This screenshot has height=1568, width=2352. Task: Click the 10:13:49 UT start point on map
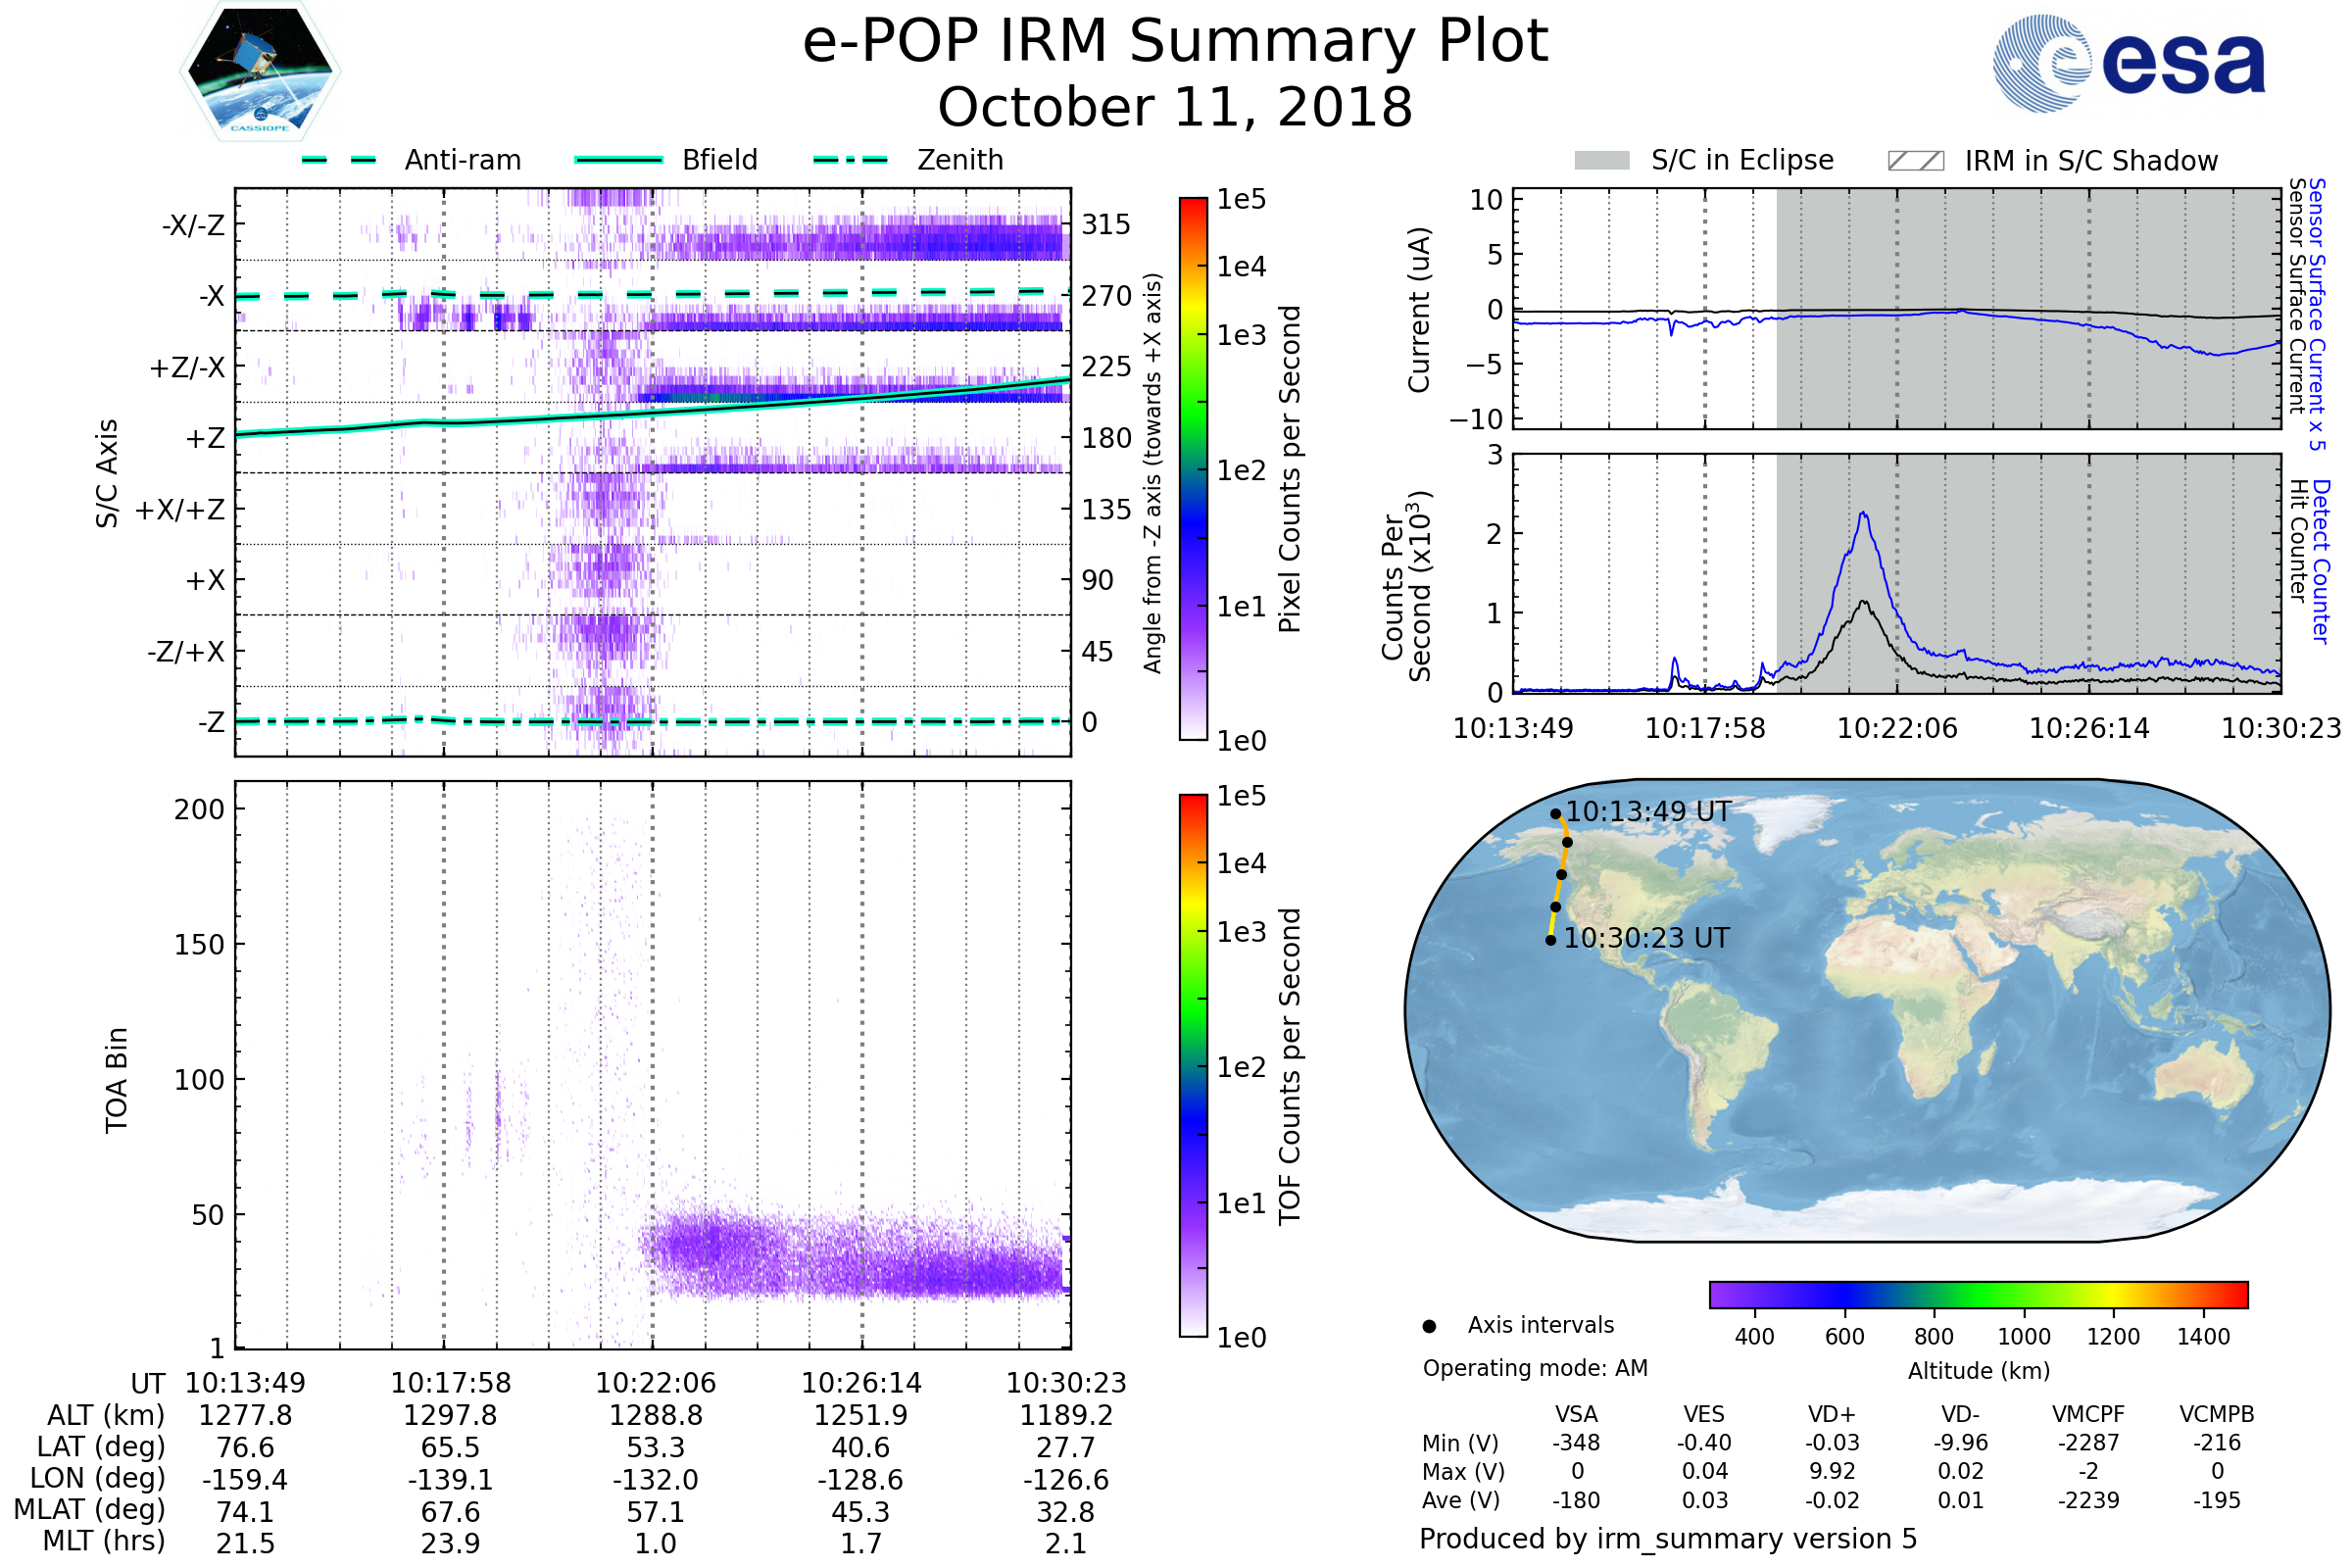(x=1555, y=814)
